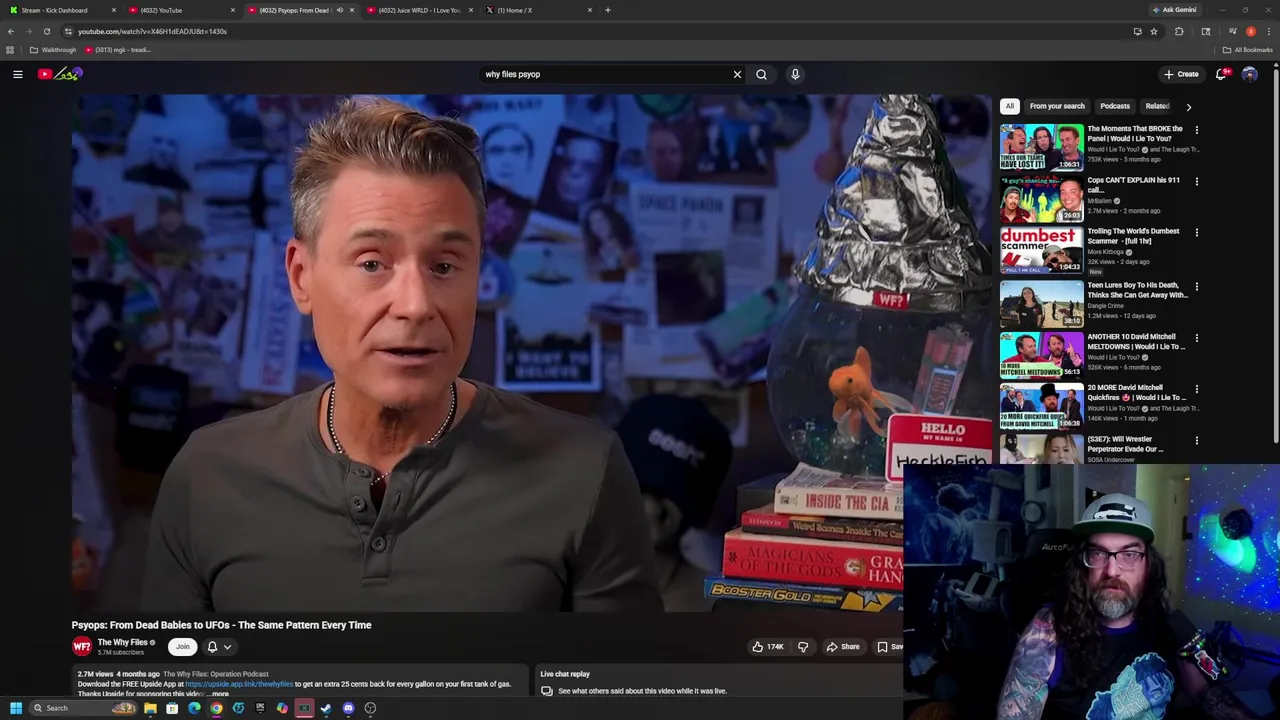Open Cops CAN'T EXPLAIN his 911 call video
The width and height of the screenshot is (1280, 720).
[1133, 185]
